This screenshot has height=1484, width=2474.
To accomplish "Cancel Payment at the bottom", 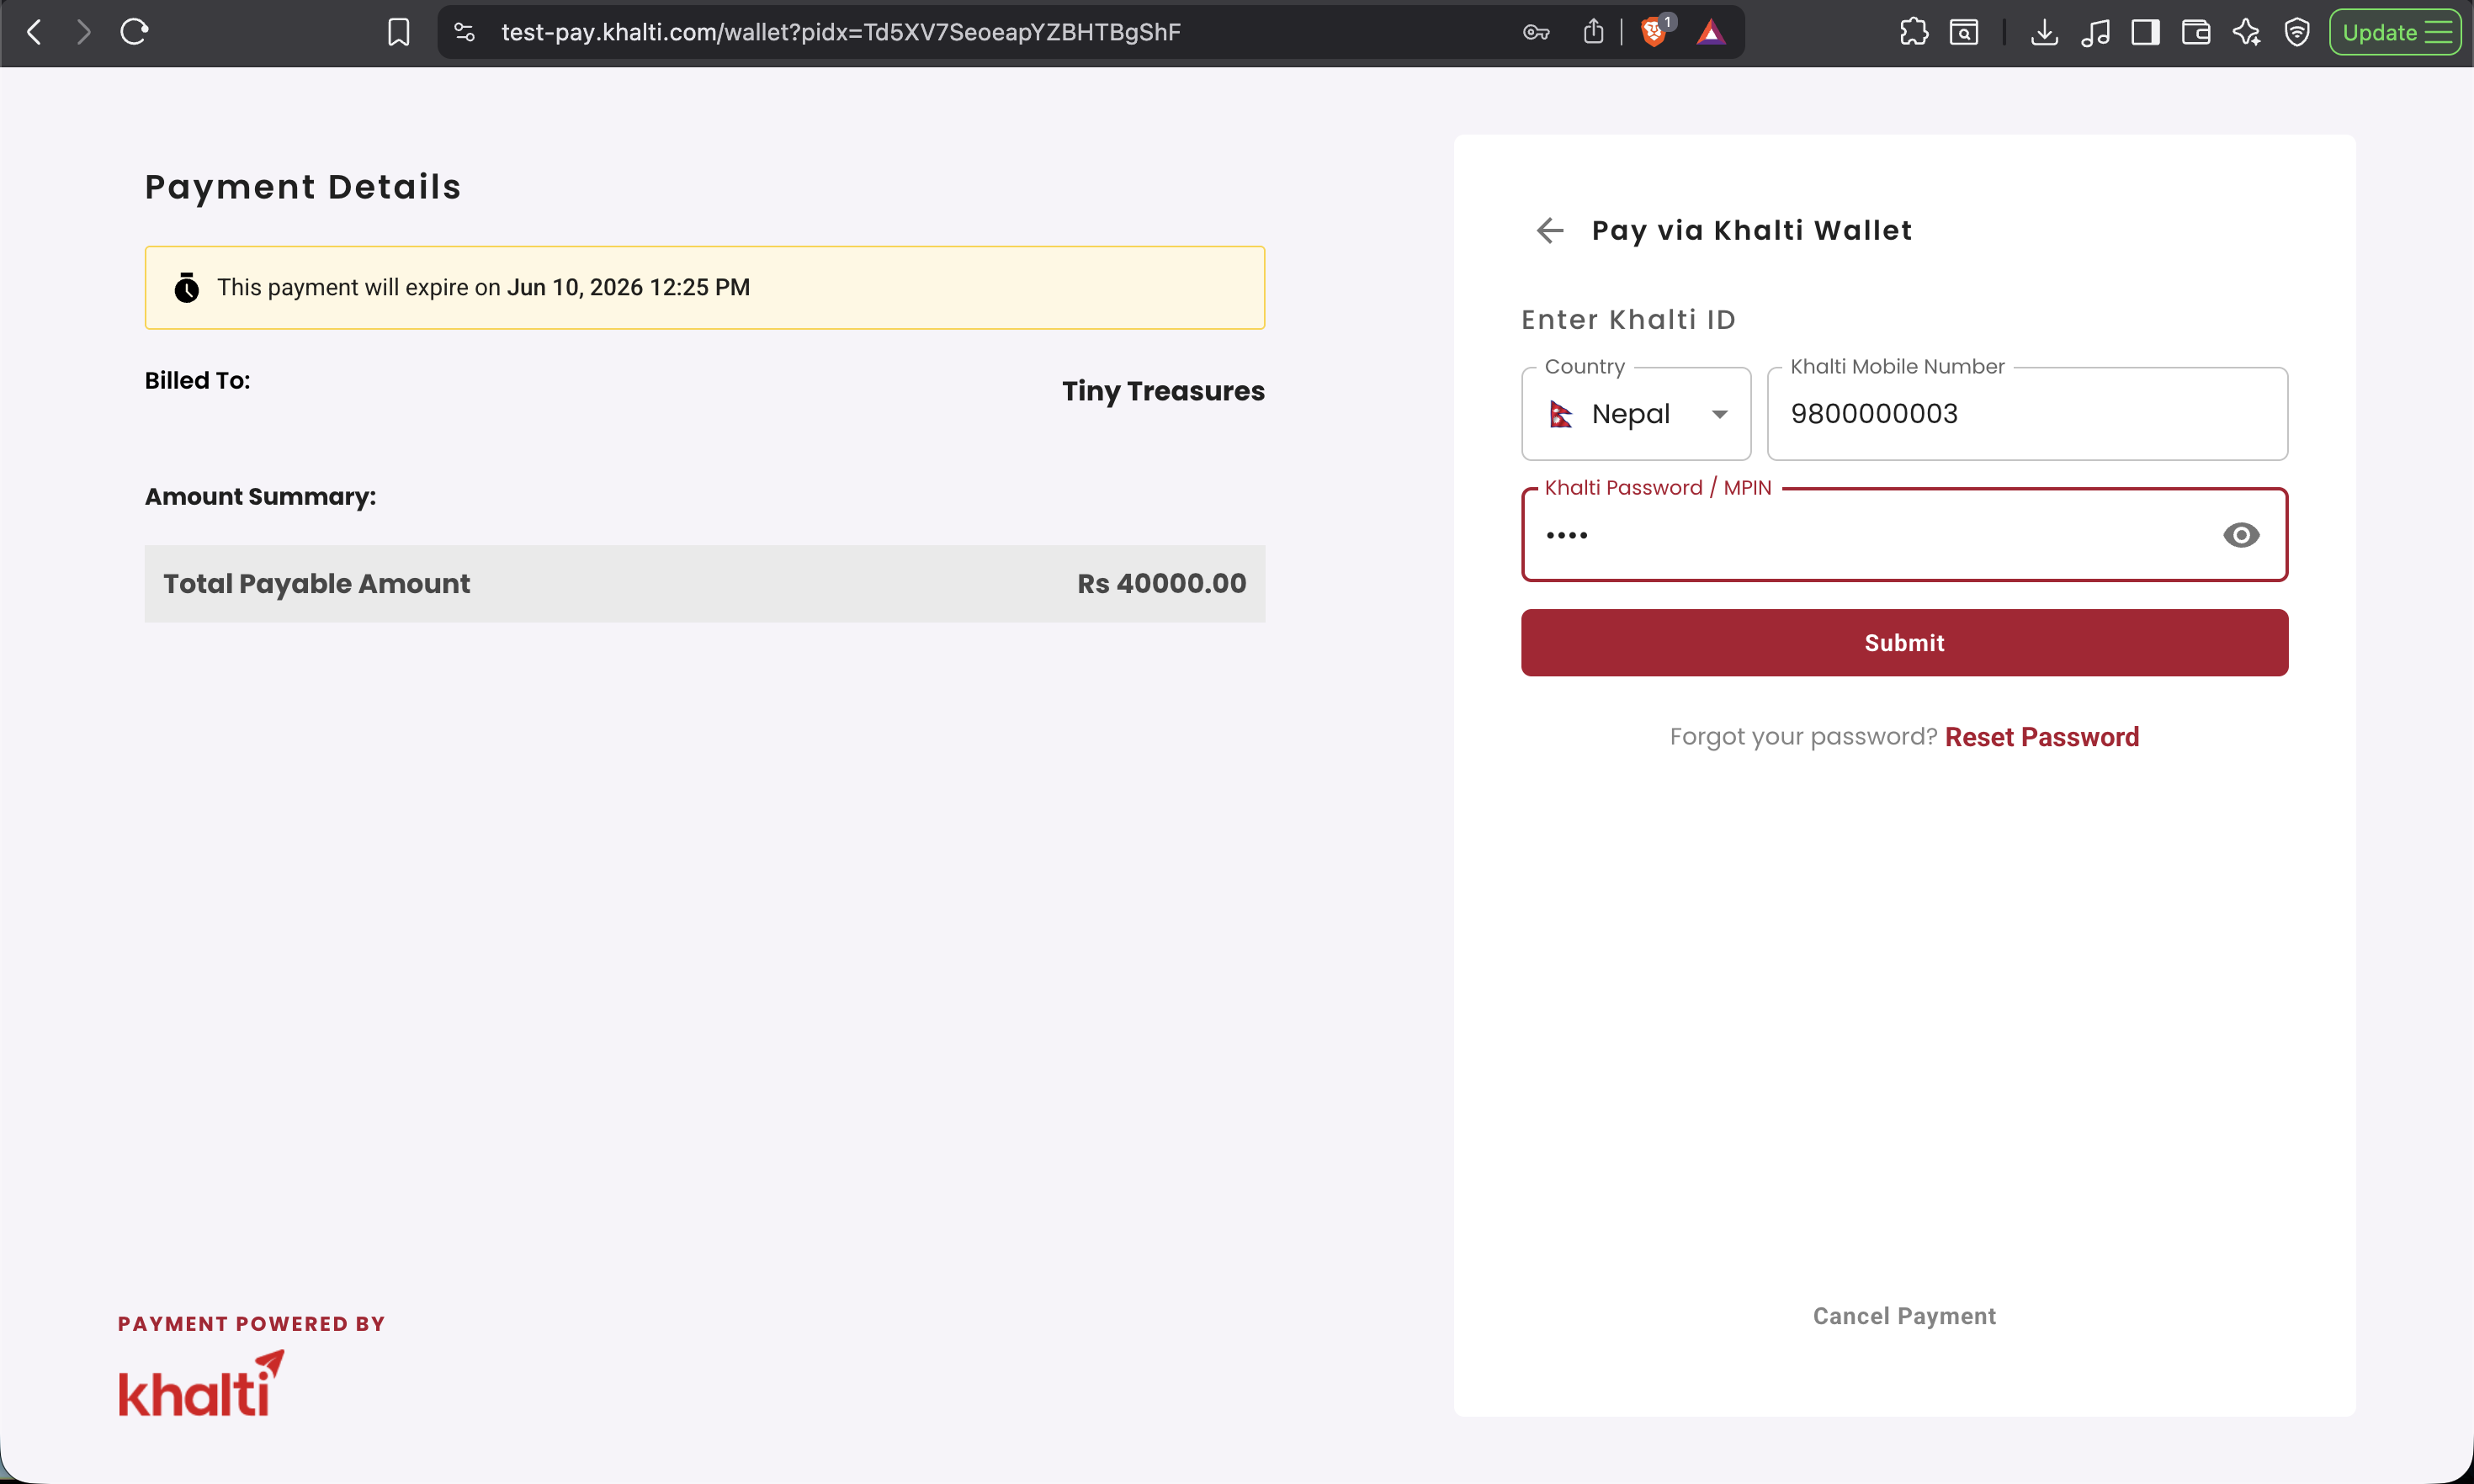I will pyautogui.click(x=1904, y=1316).
